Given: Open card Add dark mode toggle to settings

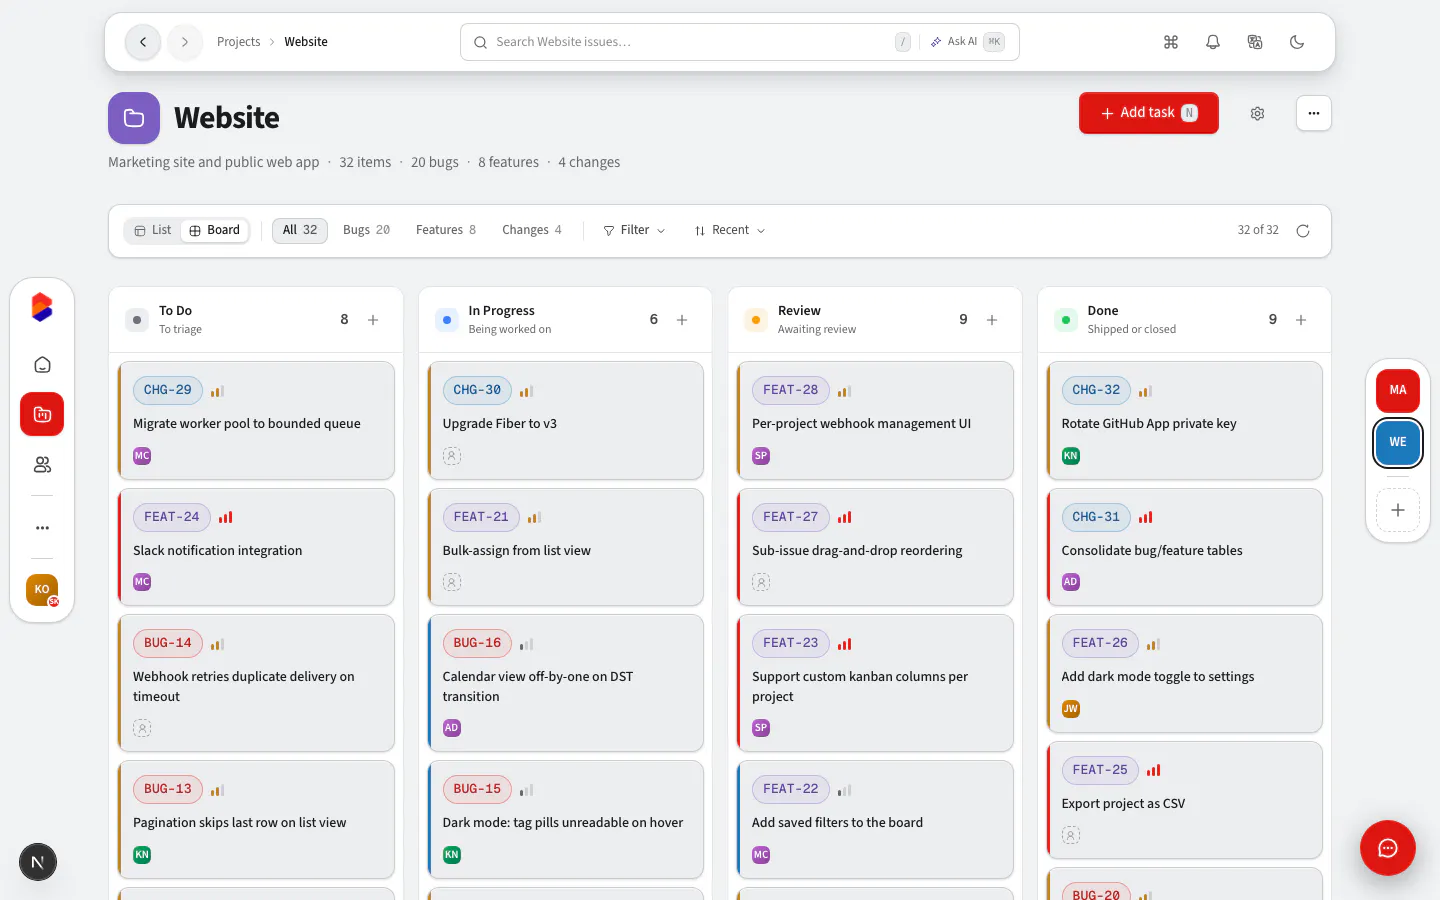Looking at the screenshot, I should coord(1185,673).
